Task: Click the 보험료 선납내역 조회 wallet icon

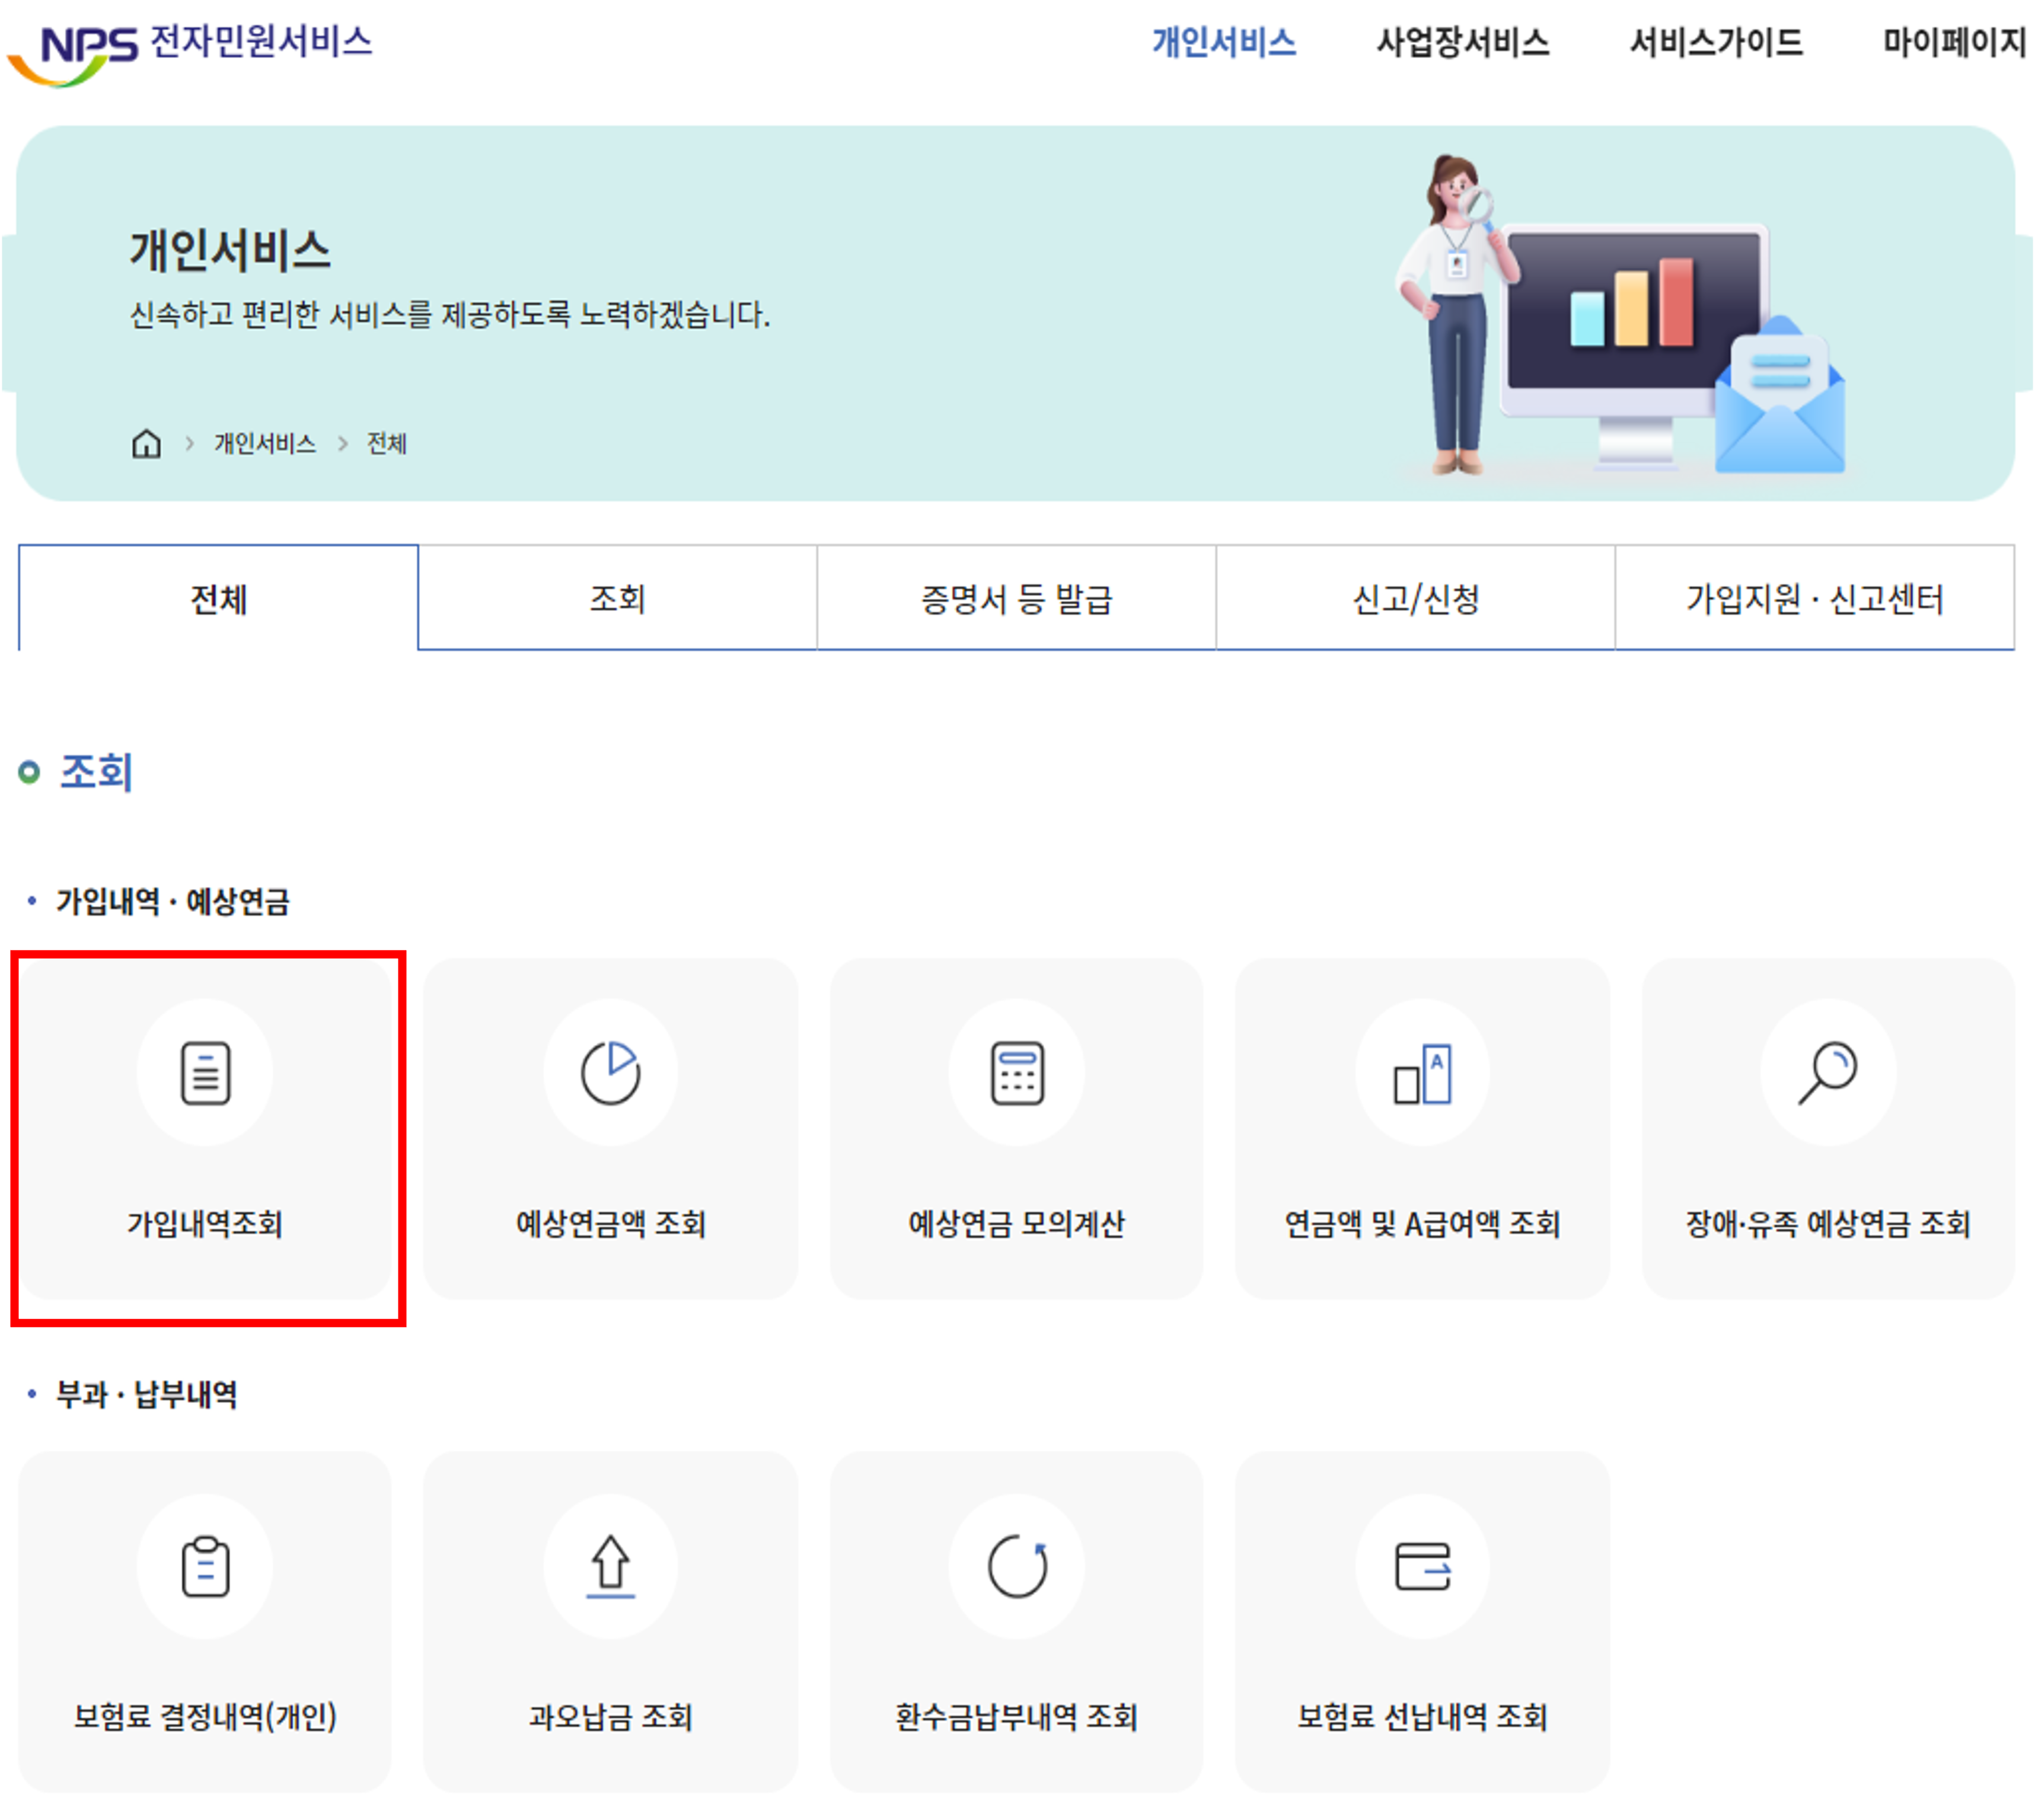Action: coord(1422,1566)
